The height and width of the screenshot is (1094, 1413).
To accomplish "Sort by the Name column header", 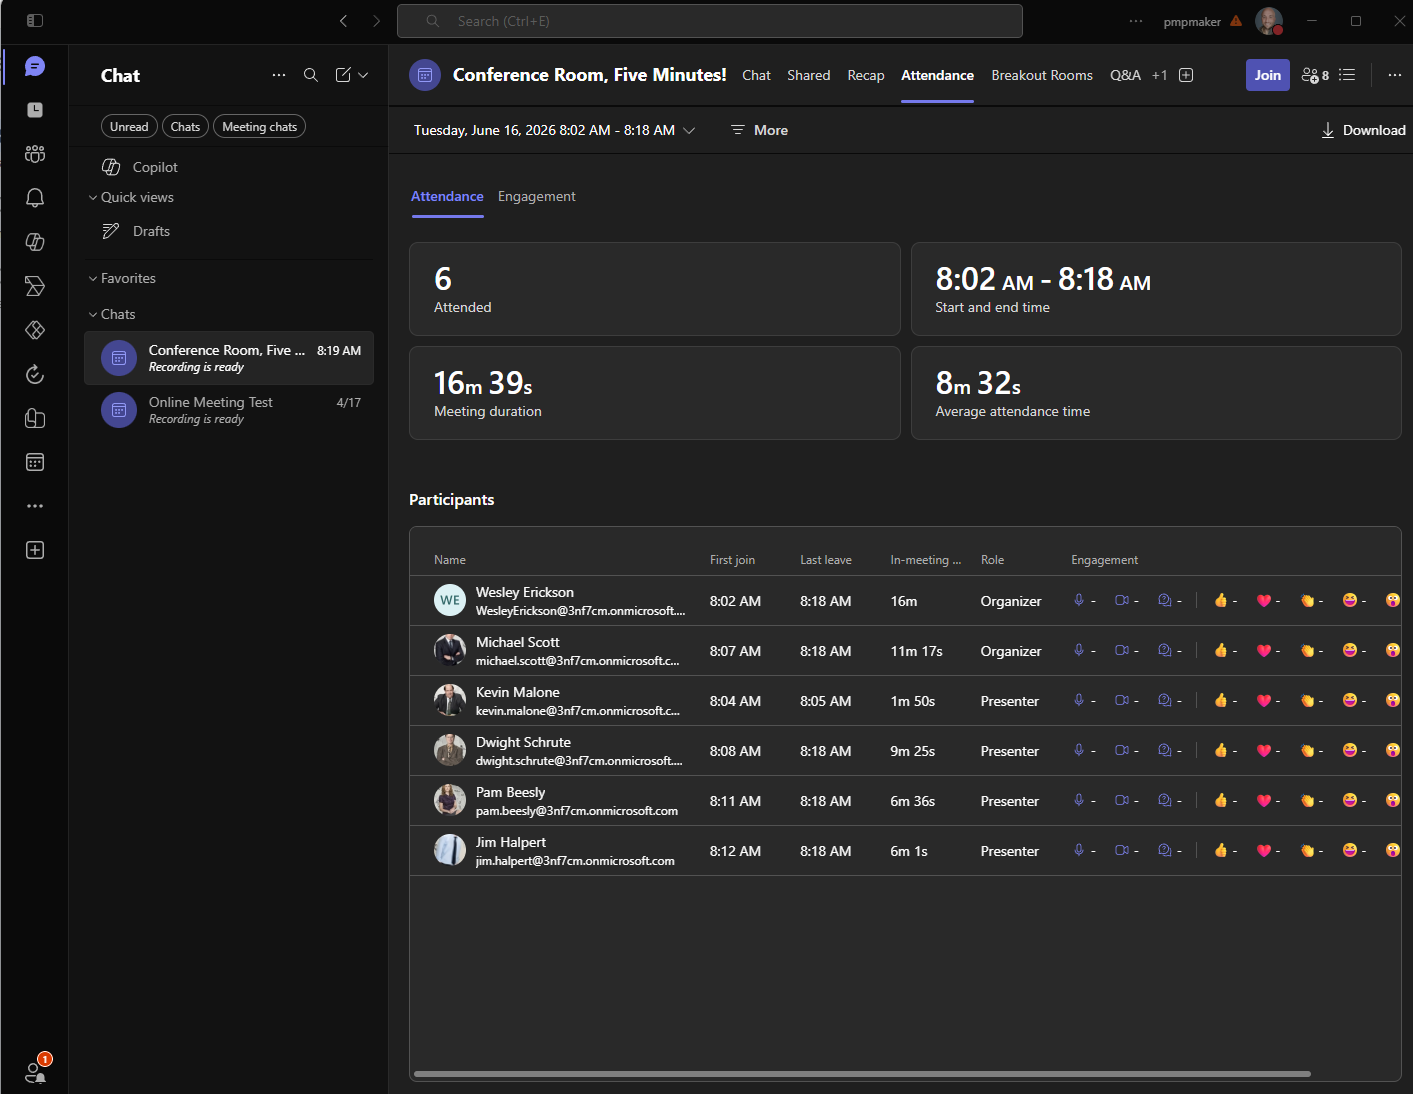I will 450,560.
